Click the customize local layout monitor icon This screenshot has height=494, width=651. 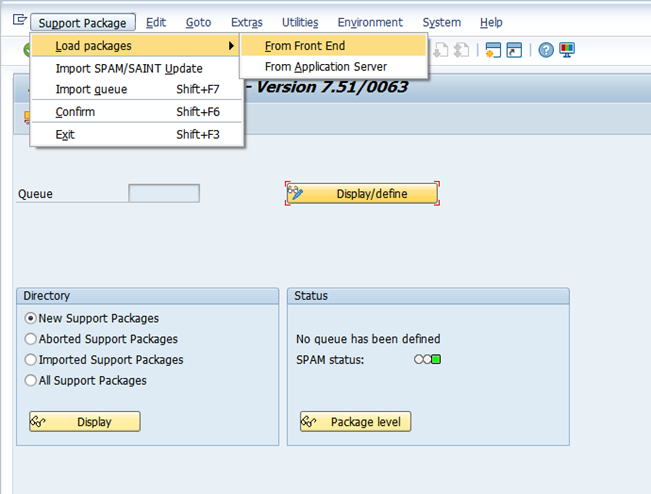(x=567, y=50)
